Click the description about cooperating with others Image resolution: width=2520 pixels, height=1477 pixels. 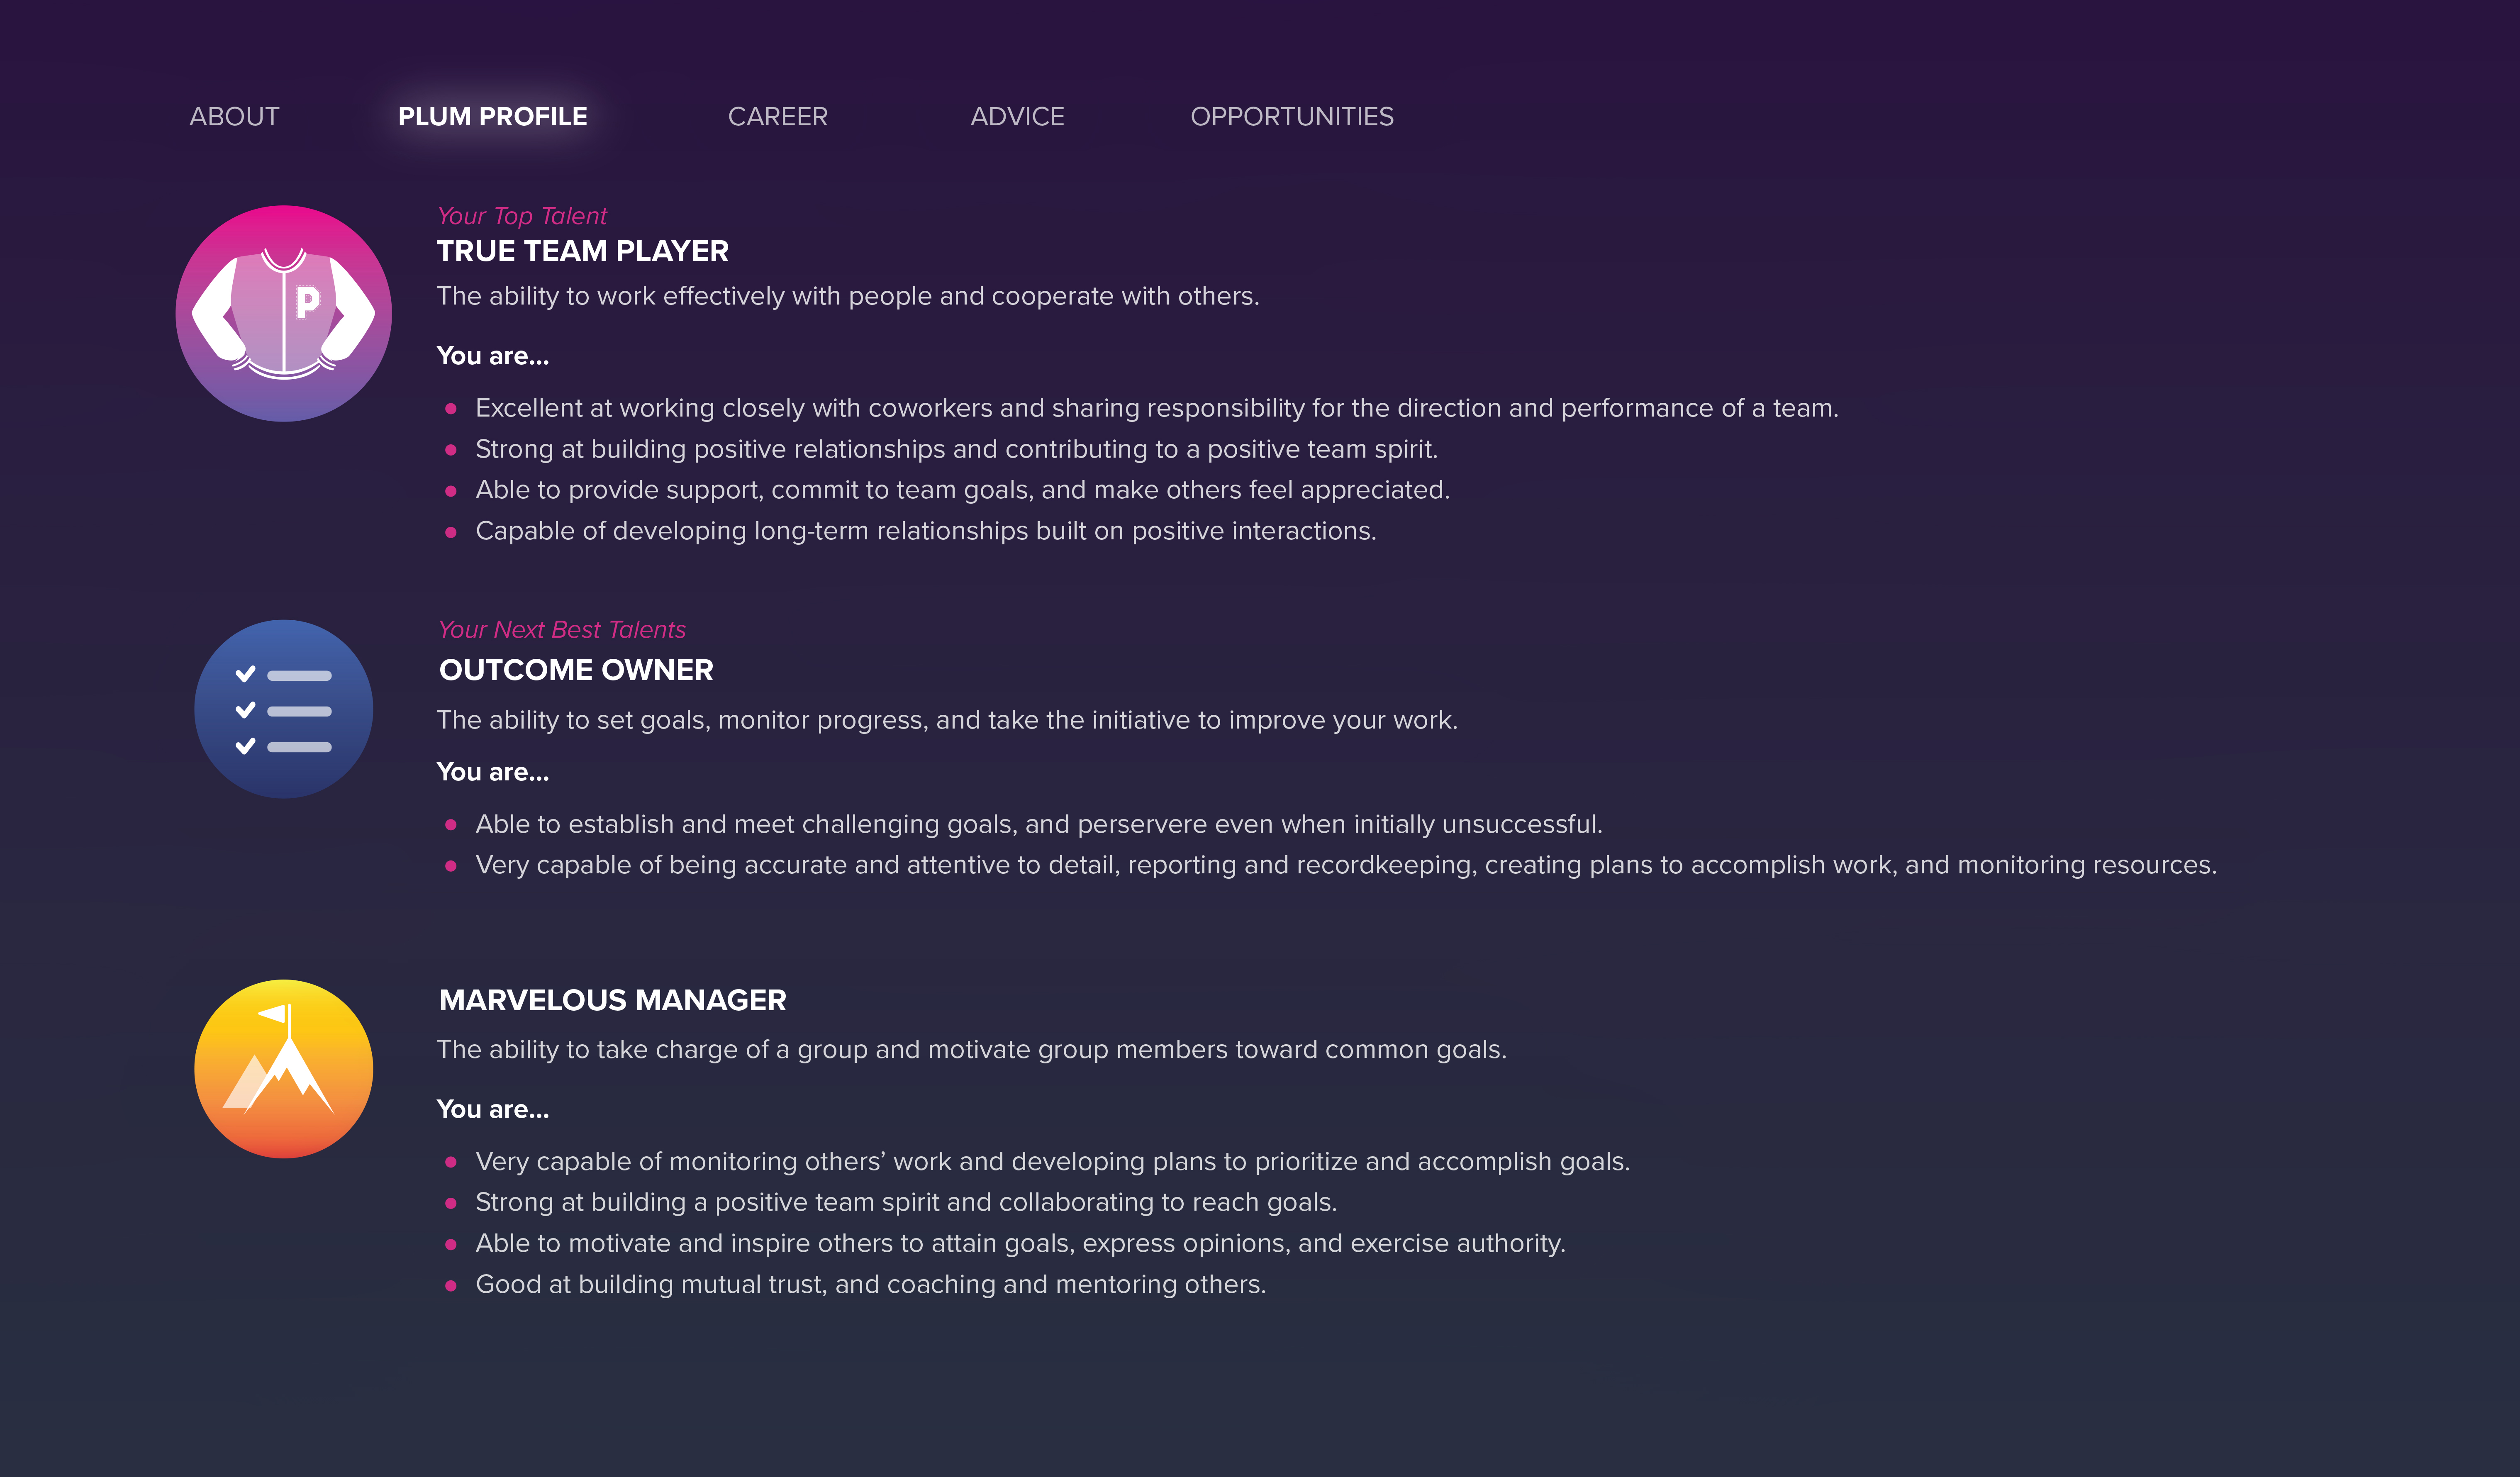pos(848,296)
